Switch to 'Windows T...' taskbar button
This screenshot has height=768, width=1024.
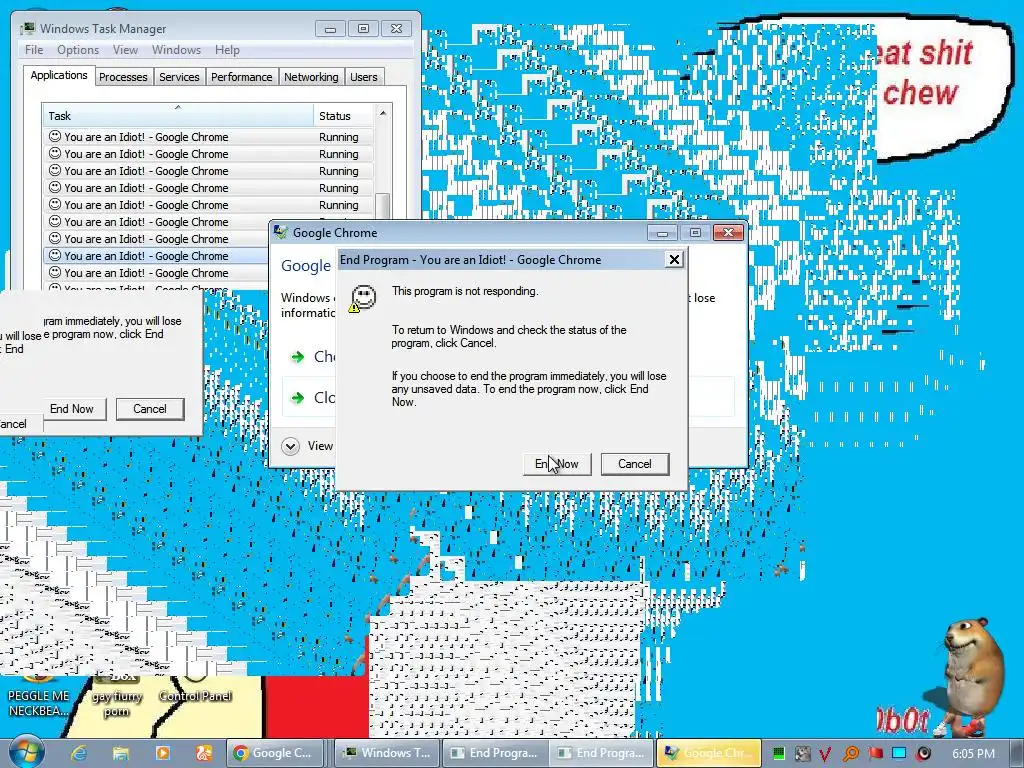(x=385, y=753)
